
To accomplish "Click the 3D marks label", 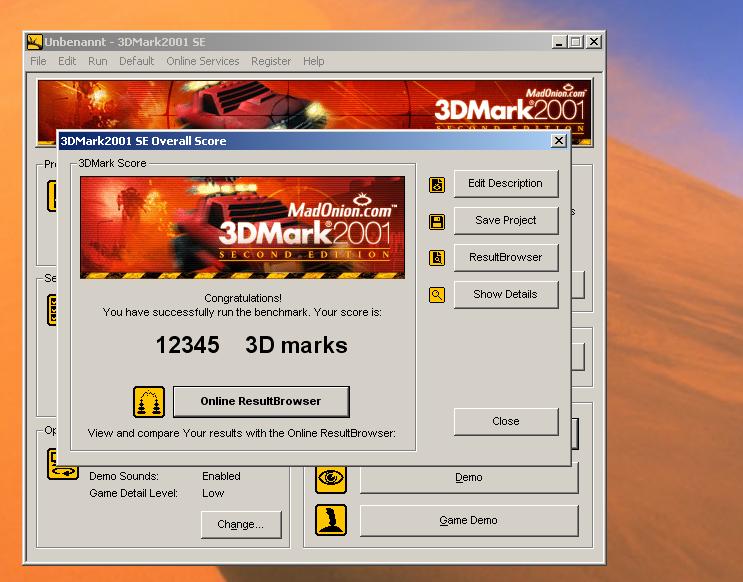I will [296, 345].
